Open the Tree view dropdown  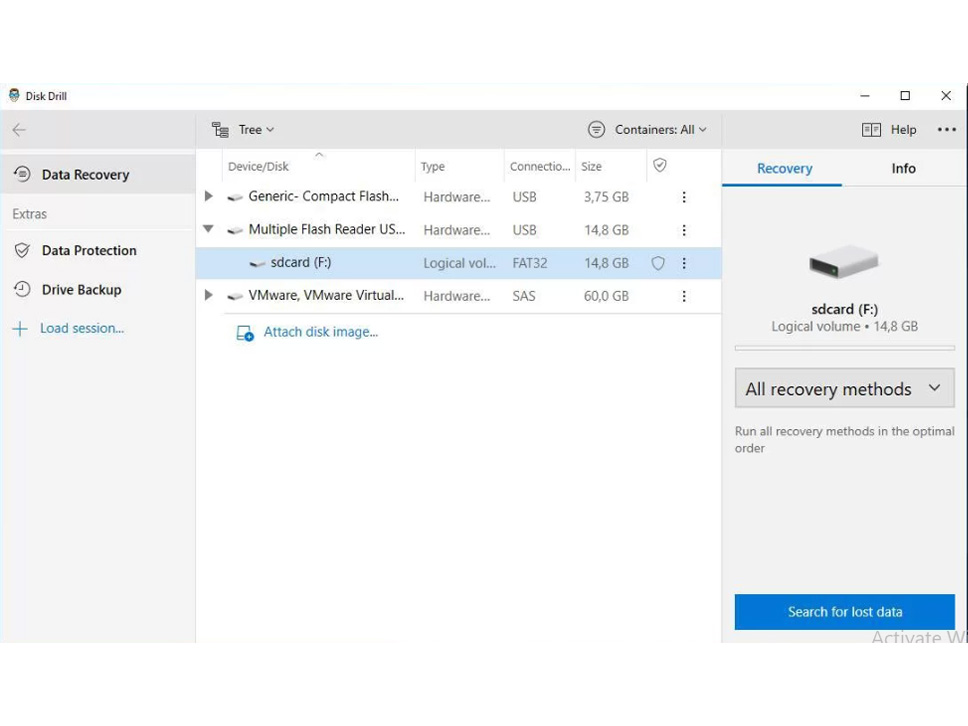pos(243,130)
